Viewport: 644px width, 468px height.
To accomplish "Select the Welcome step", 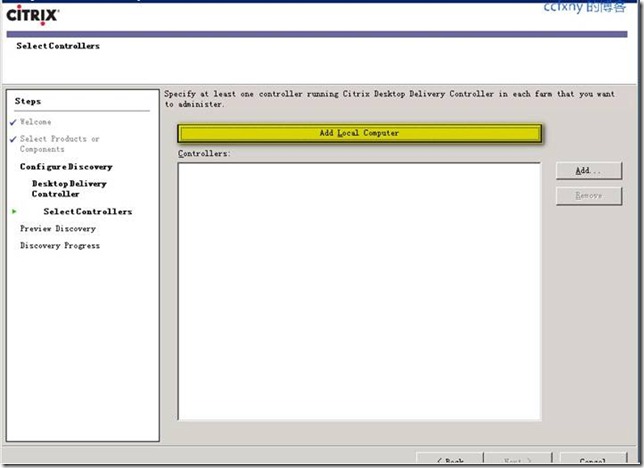I will click(x=36, y=122).
